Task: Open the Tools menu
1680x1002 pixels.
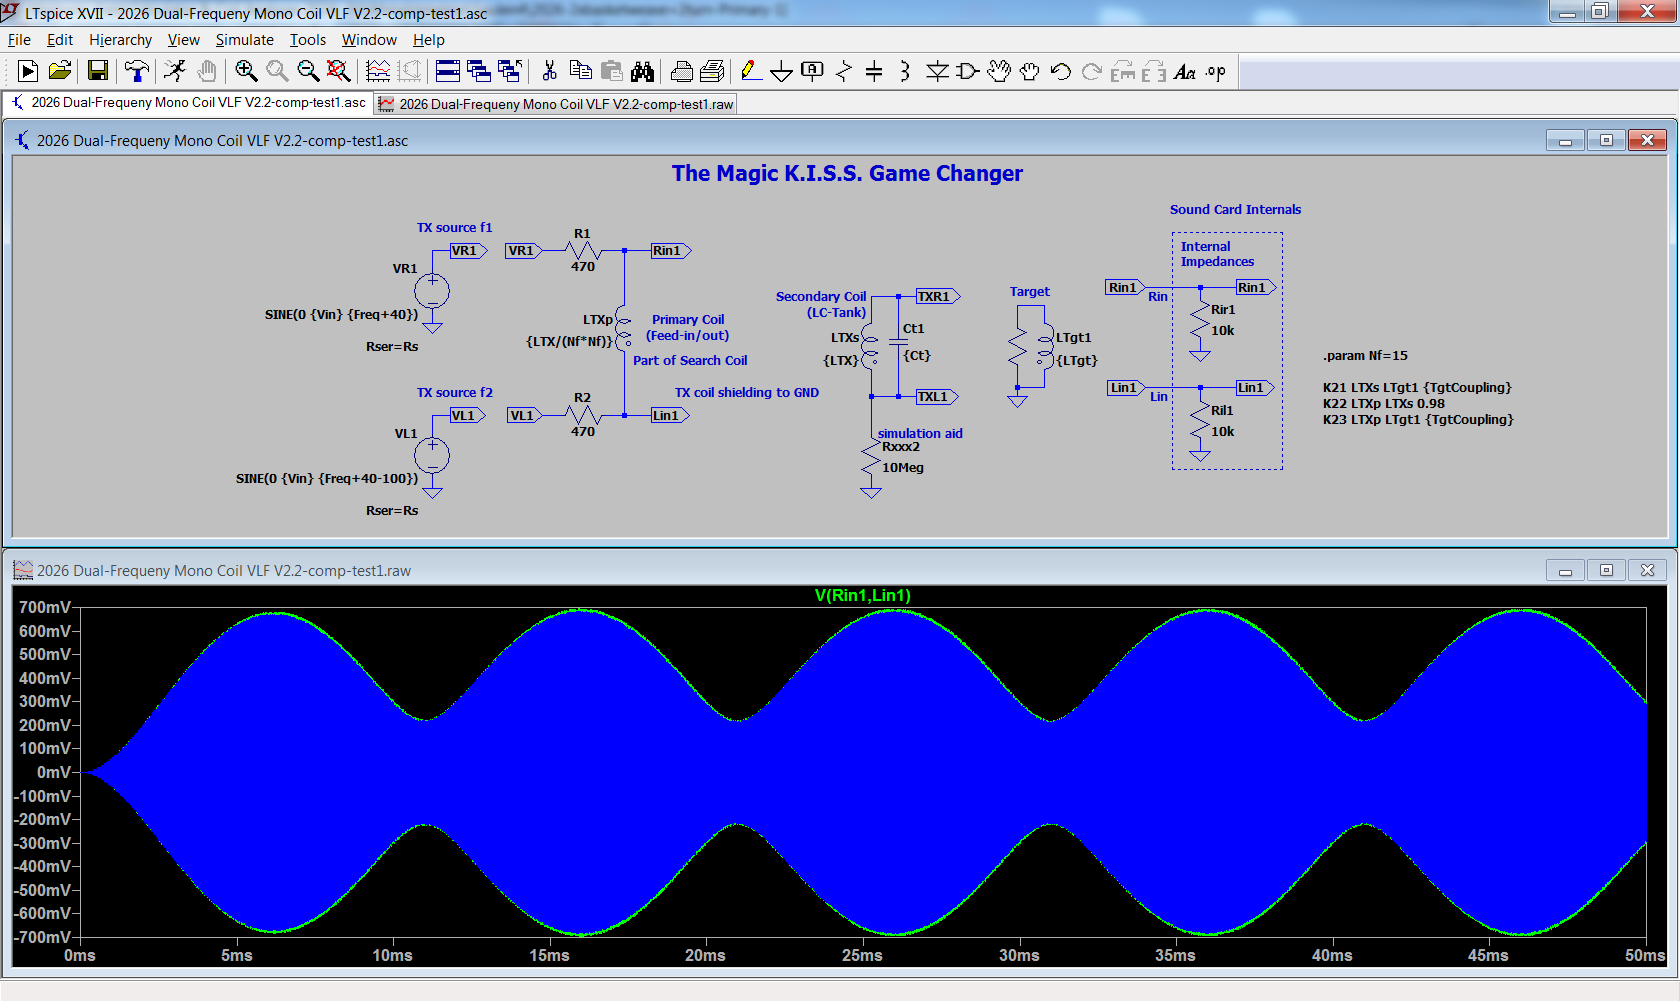Action: click(308, 40)
